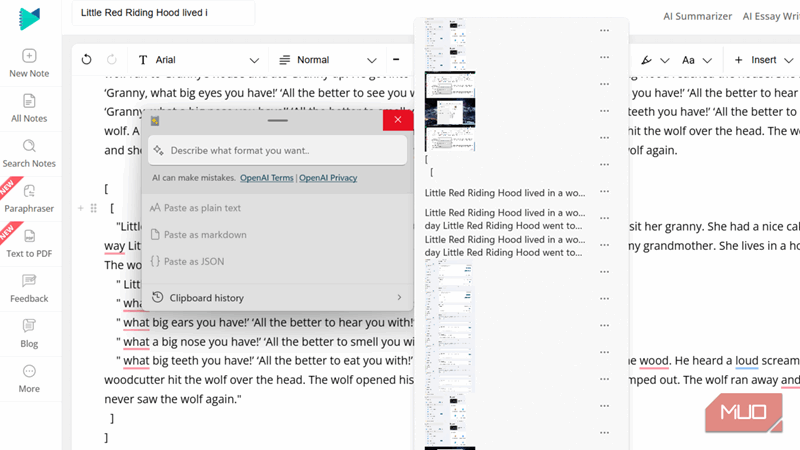
Task: Expand the Aa text case dropdown
Action: click(696, 60)
